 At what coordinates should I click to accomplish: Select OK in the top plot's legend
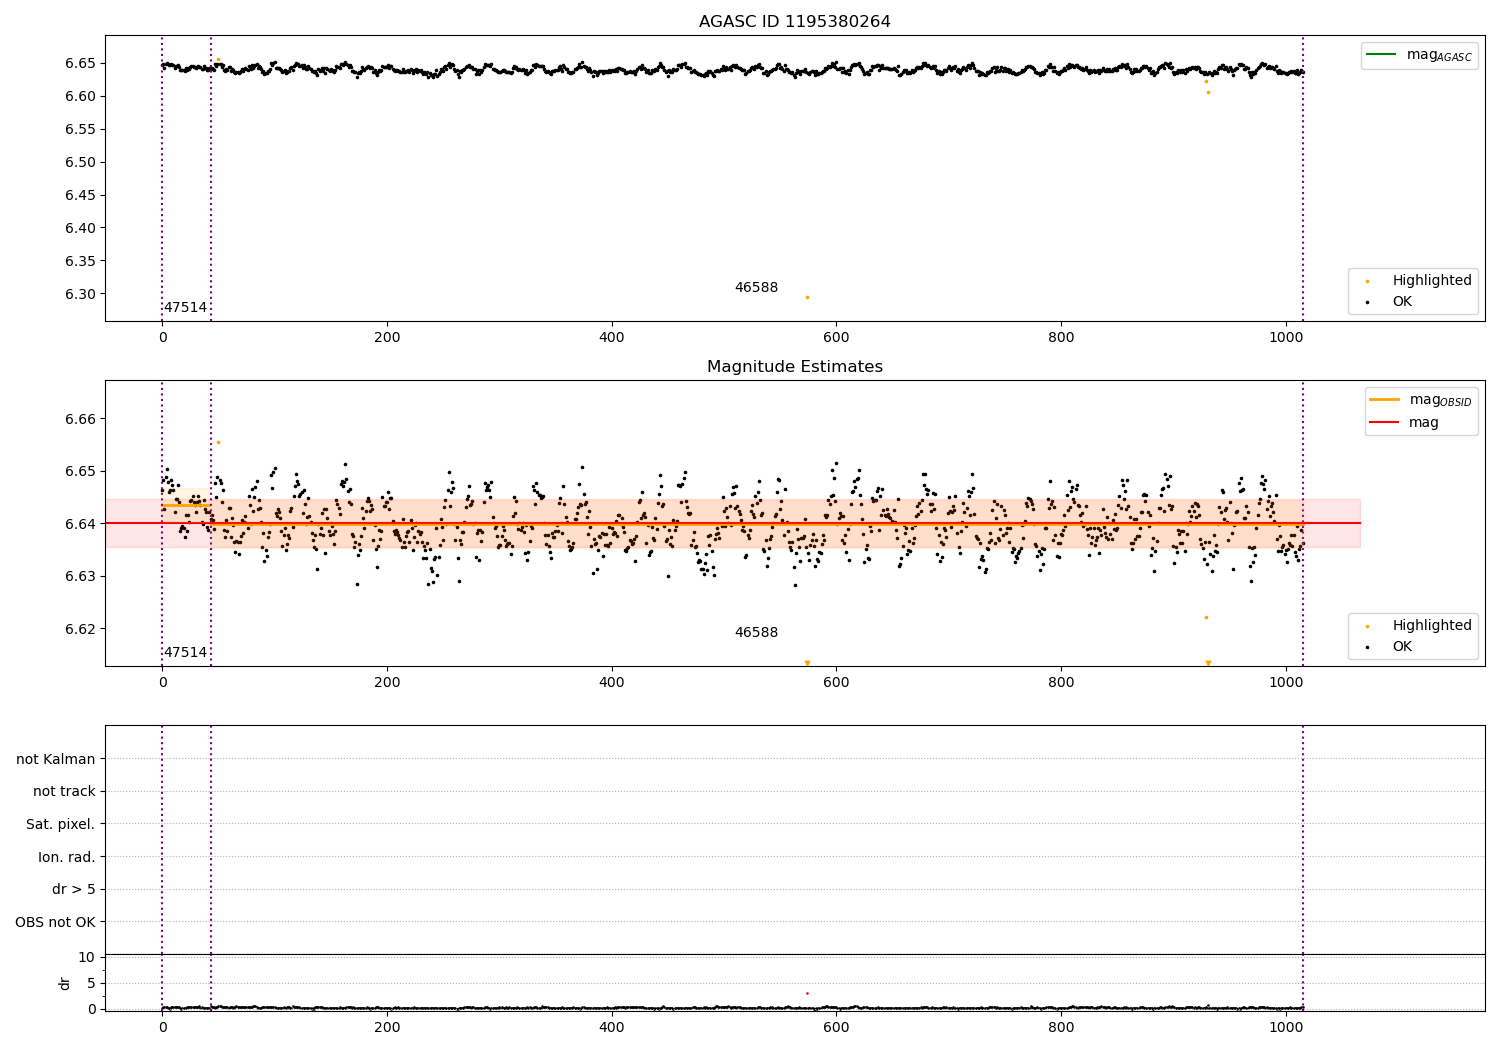tap(1402, 302)
